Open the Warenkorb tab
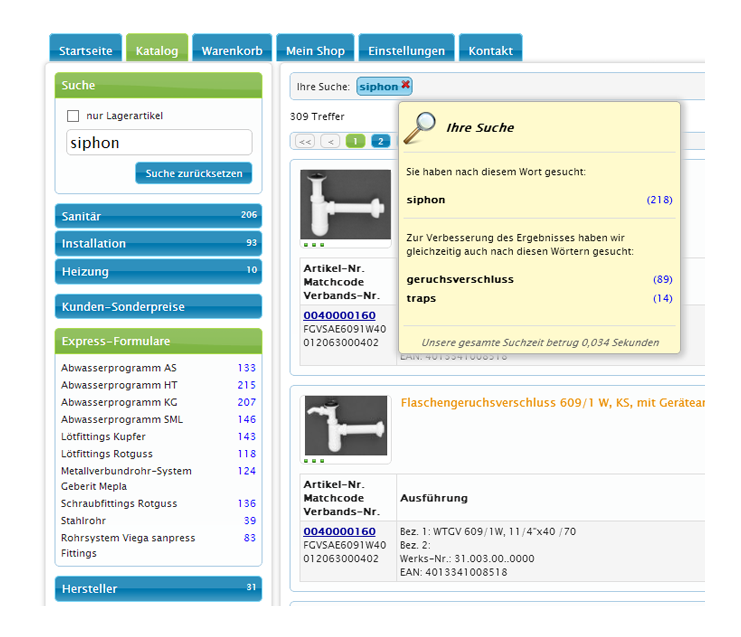This screenshot has width=741, height=637. coord(231,50)
